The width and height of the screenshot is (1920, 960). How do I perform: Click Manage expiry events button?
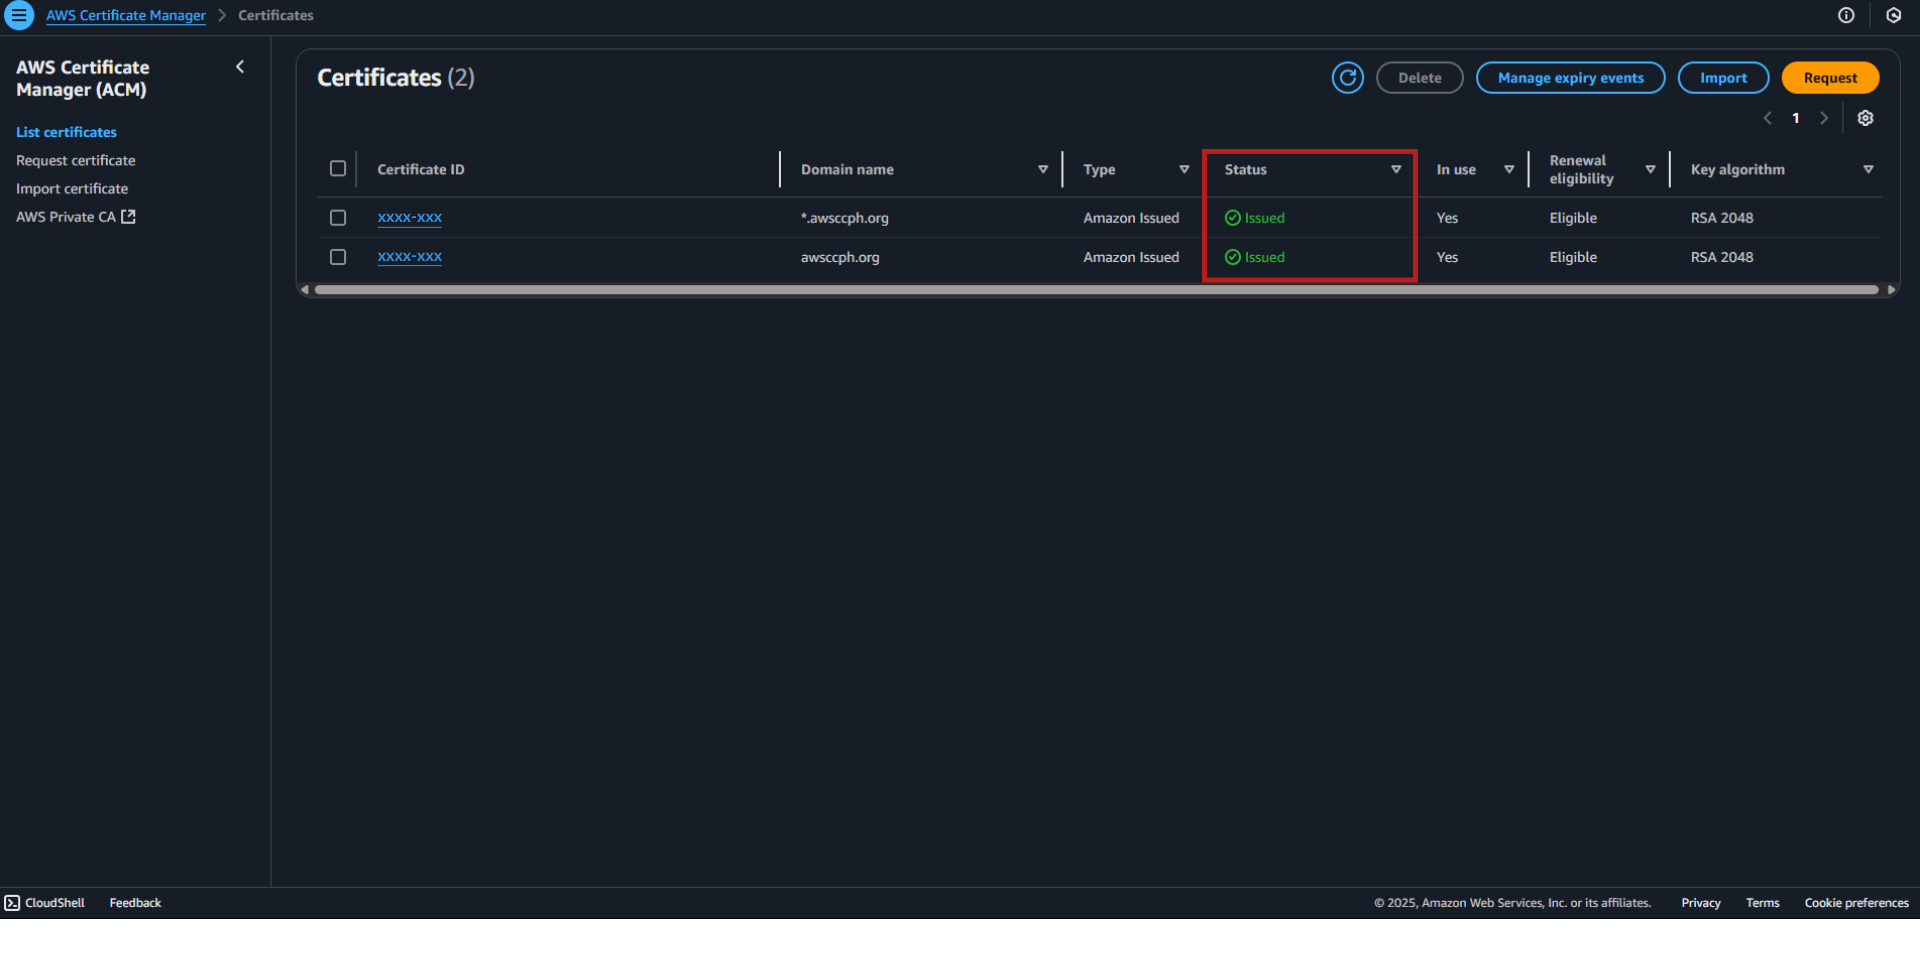coord(1570,77)
